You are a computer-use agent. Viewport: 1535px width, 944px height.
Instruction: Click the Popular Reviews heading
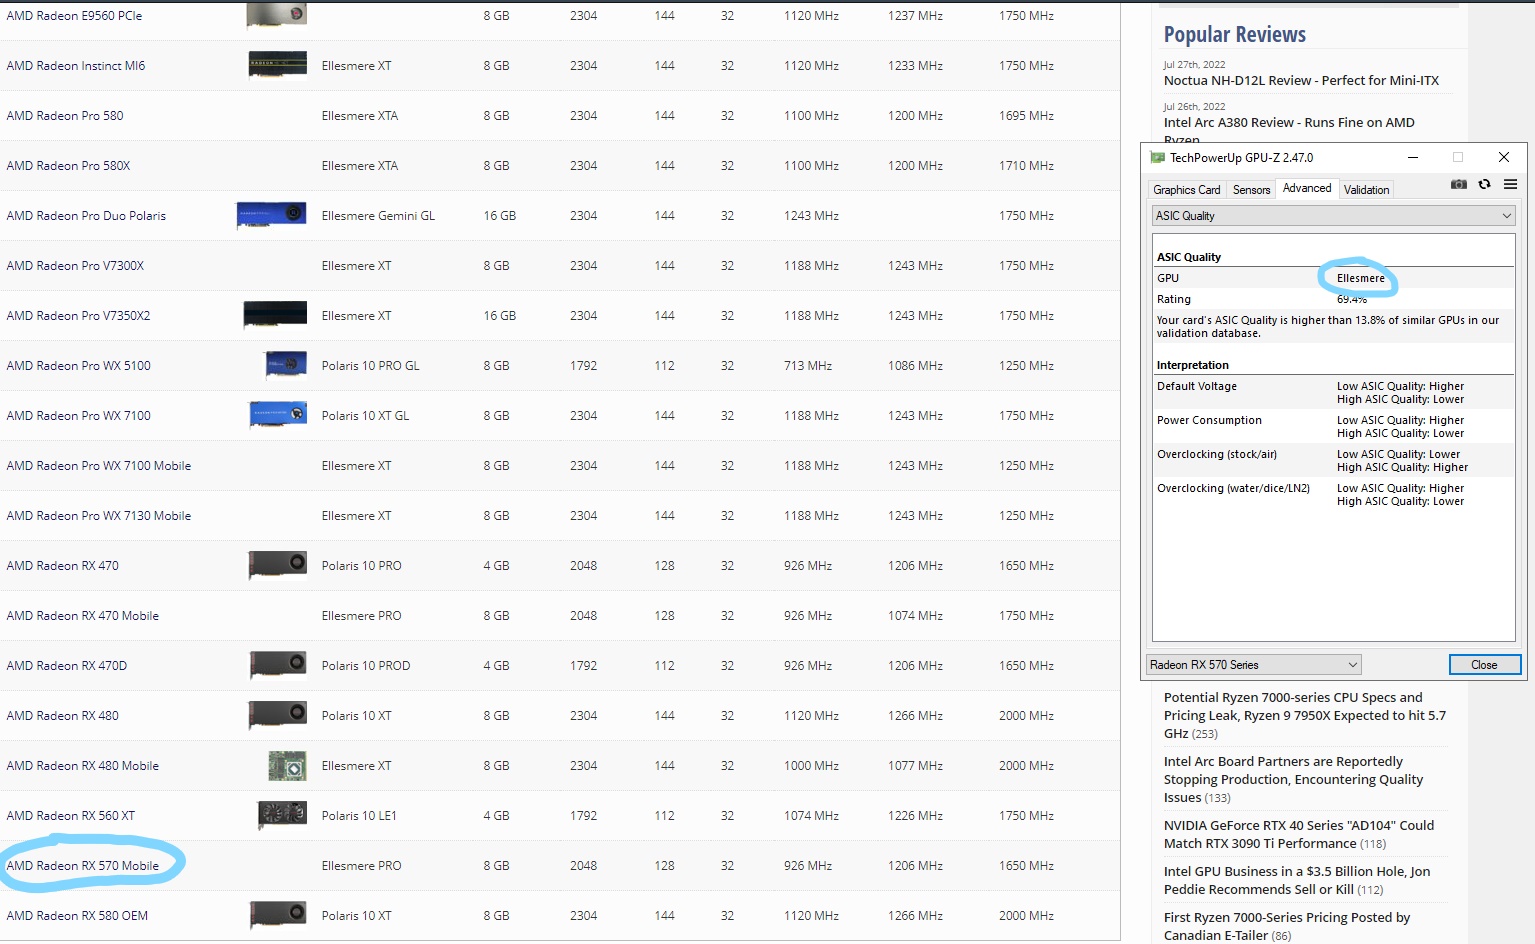tap(1234, 35)
